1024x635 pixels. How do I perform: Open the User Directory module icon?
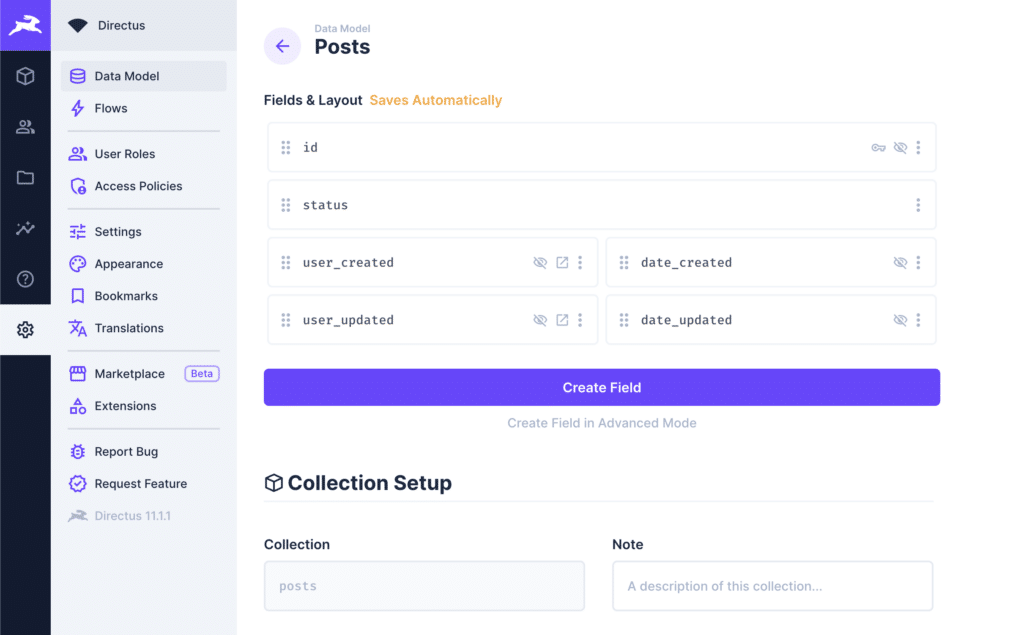(x=25, y=127)
